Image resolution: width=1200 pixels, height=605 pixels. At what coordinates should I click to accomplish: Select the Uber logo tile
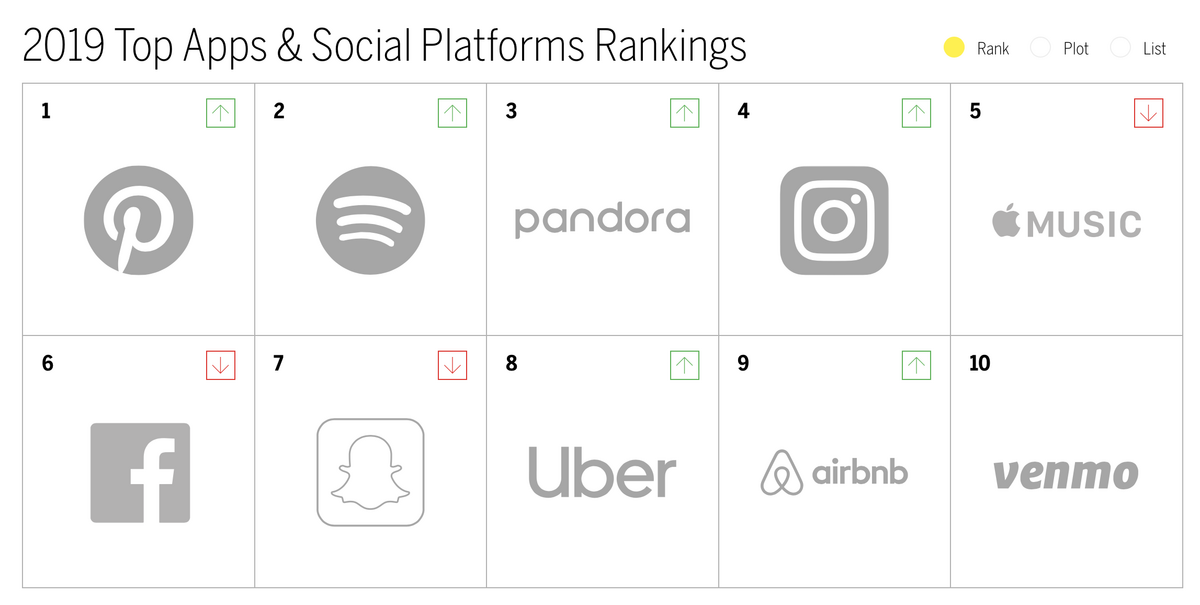pos(602,472)
